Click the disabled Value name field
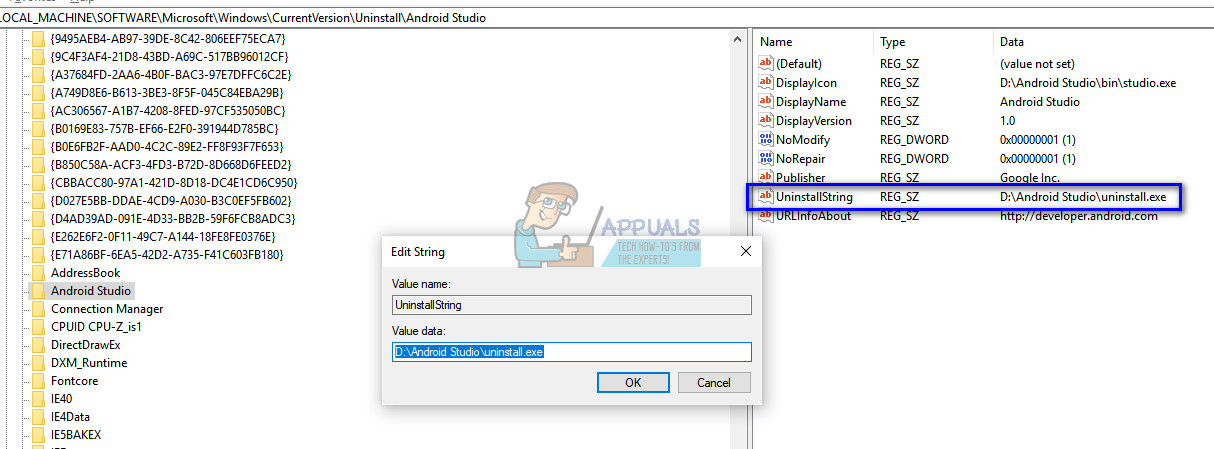This screenshot has height=449, width=1214. coord(572,305)
